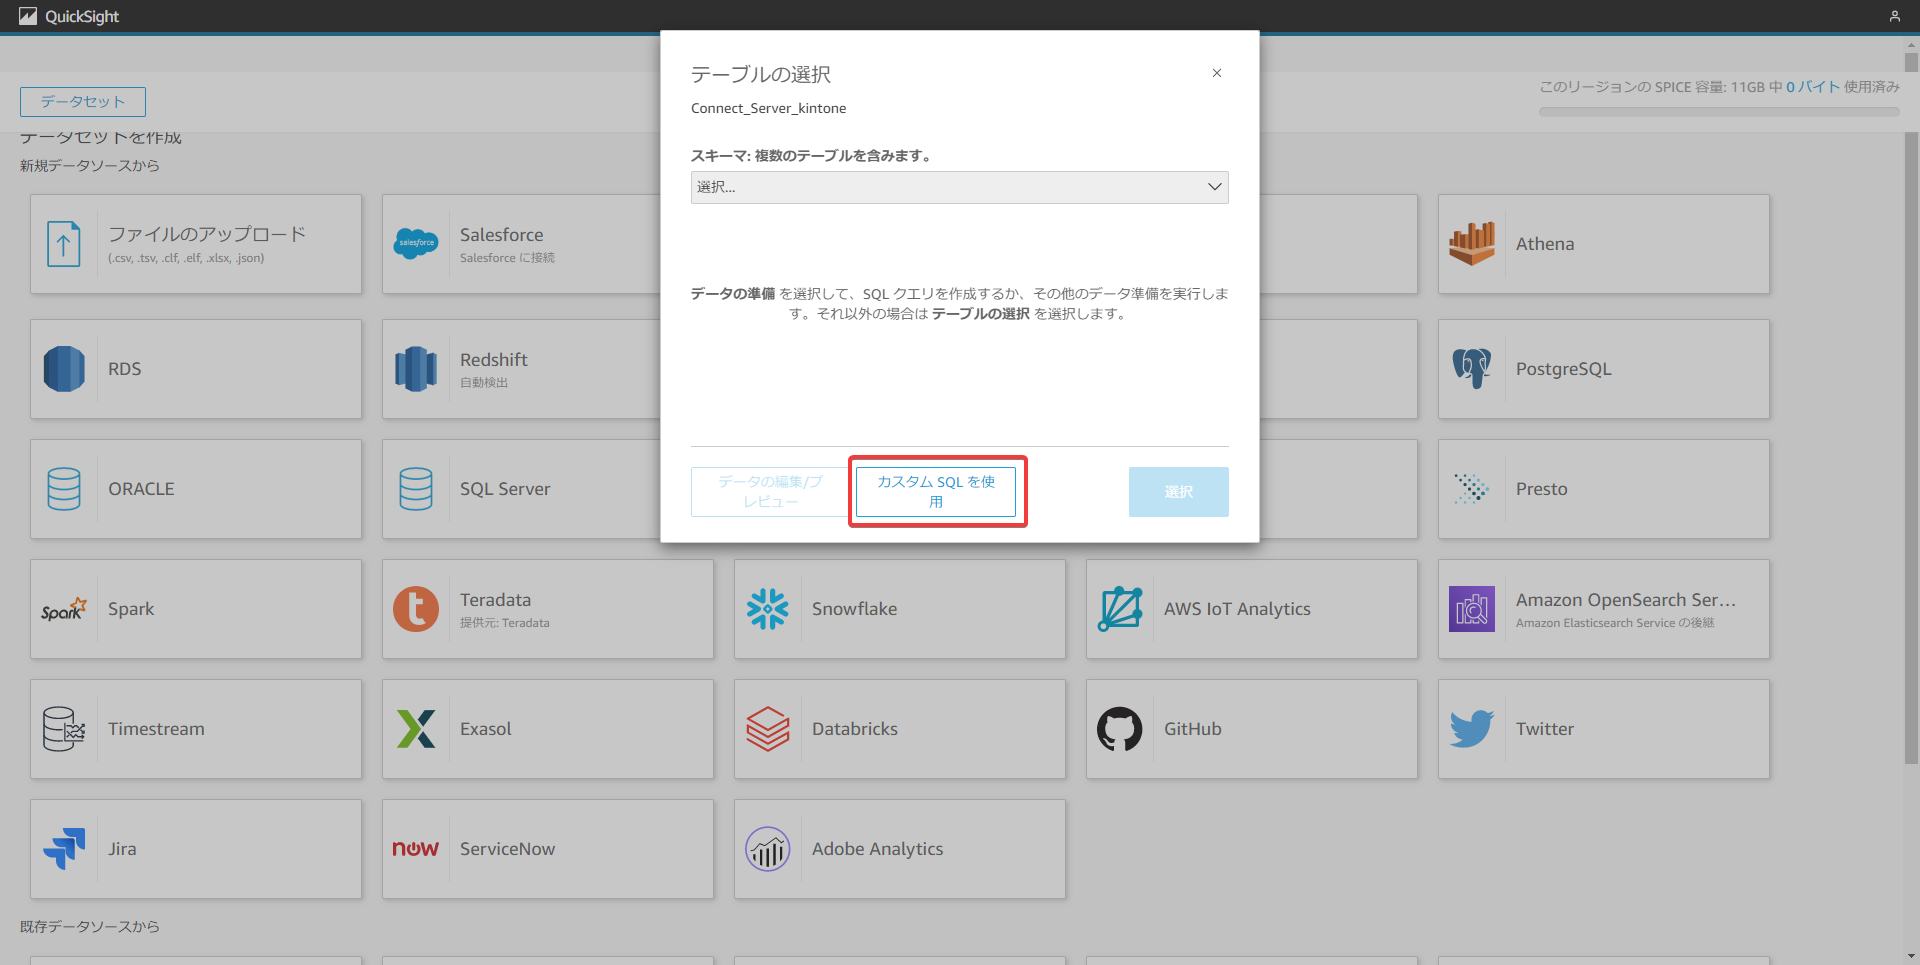This screenshot has width=1920, height=965.
Task: Click the Databricks icon
Action: pyautogui.click(x=768, y=729)
